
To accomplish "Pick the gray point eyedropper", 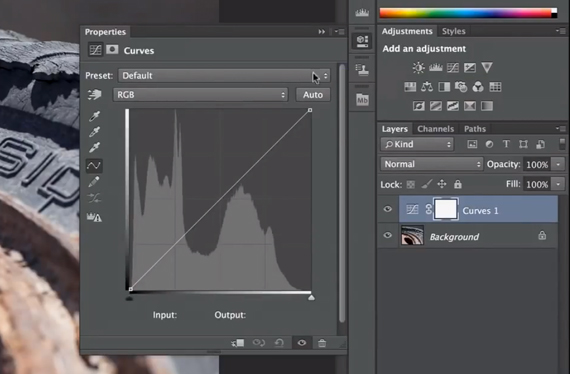I will [x=94, y=132].
